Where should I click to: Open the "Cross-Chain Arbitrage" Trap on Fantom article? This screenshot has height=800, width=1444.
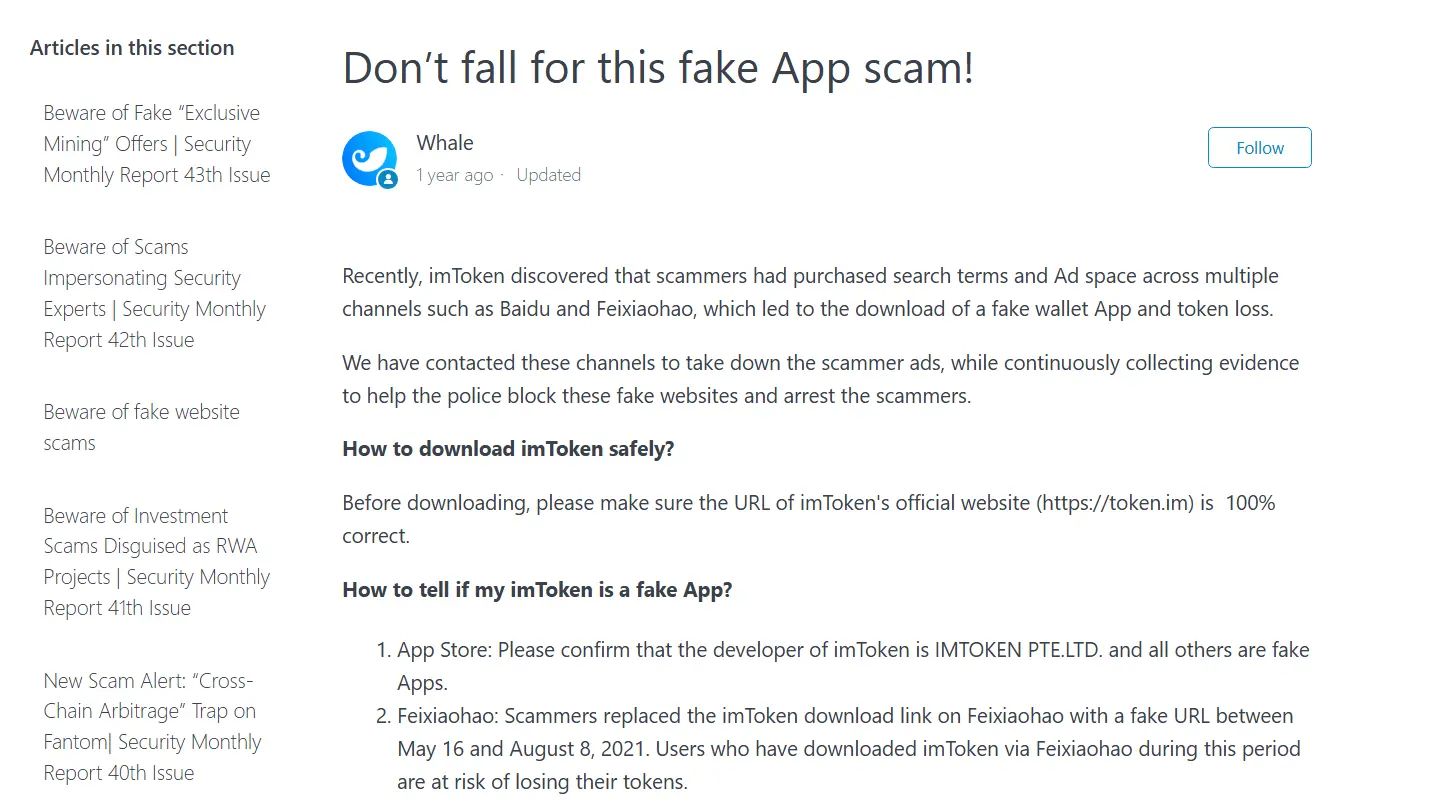coord(152,726)
